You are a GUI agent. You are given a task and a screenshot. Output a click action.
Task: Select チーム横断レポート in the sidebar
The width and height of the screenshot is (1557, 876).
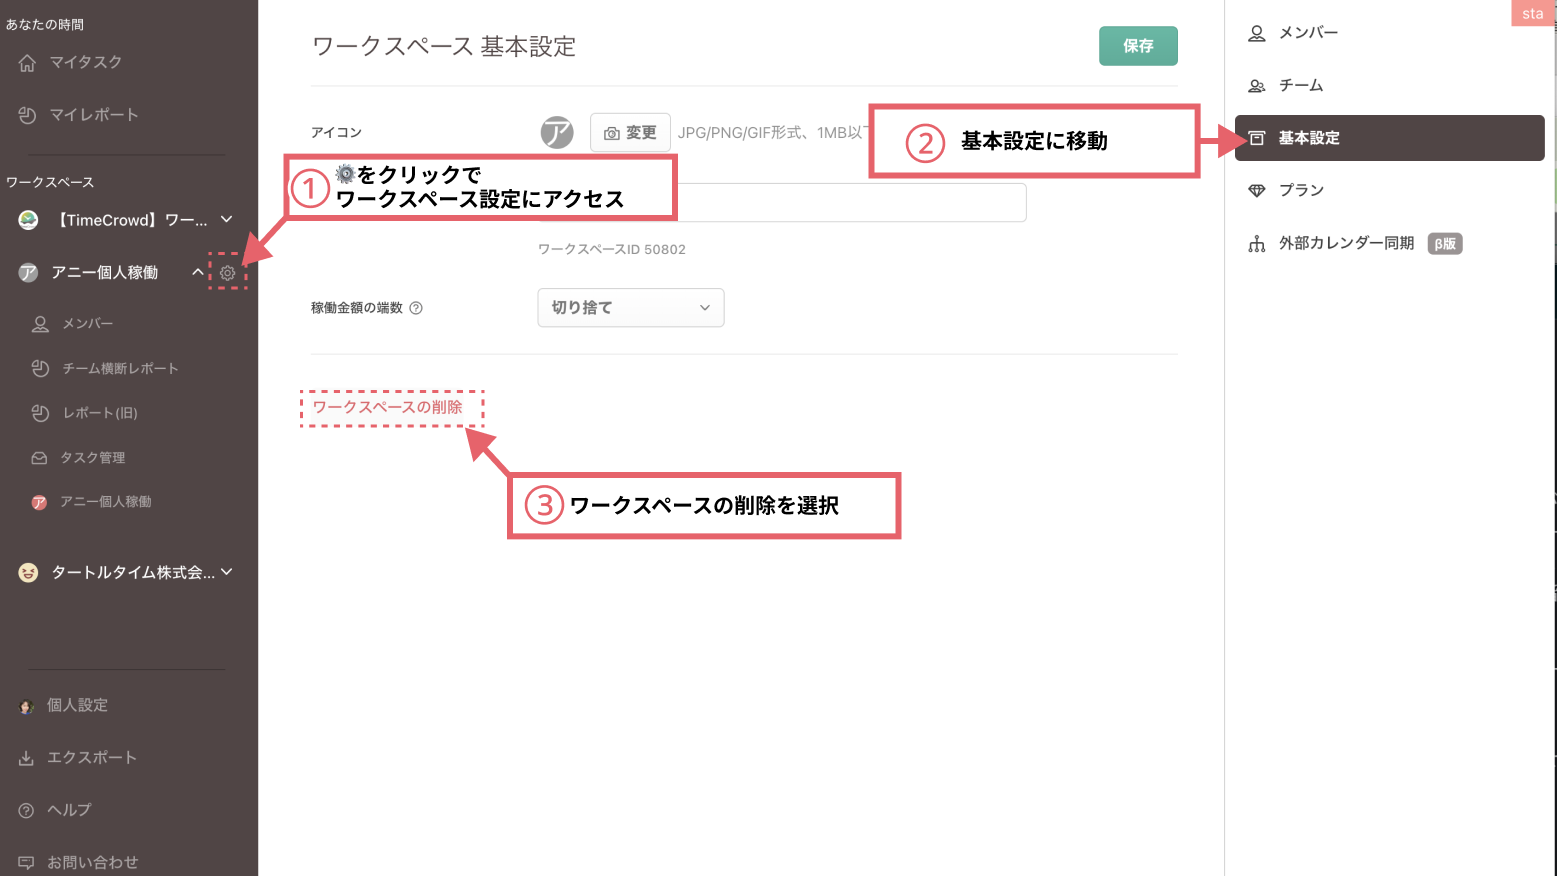(119, 369)
